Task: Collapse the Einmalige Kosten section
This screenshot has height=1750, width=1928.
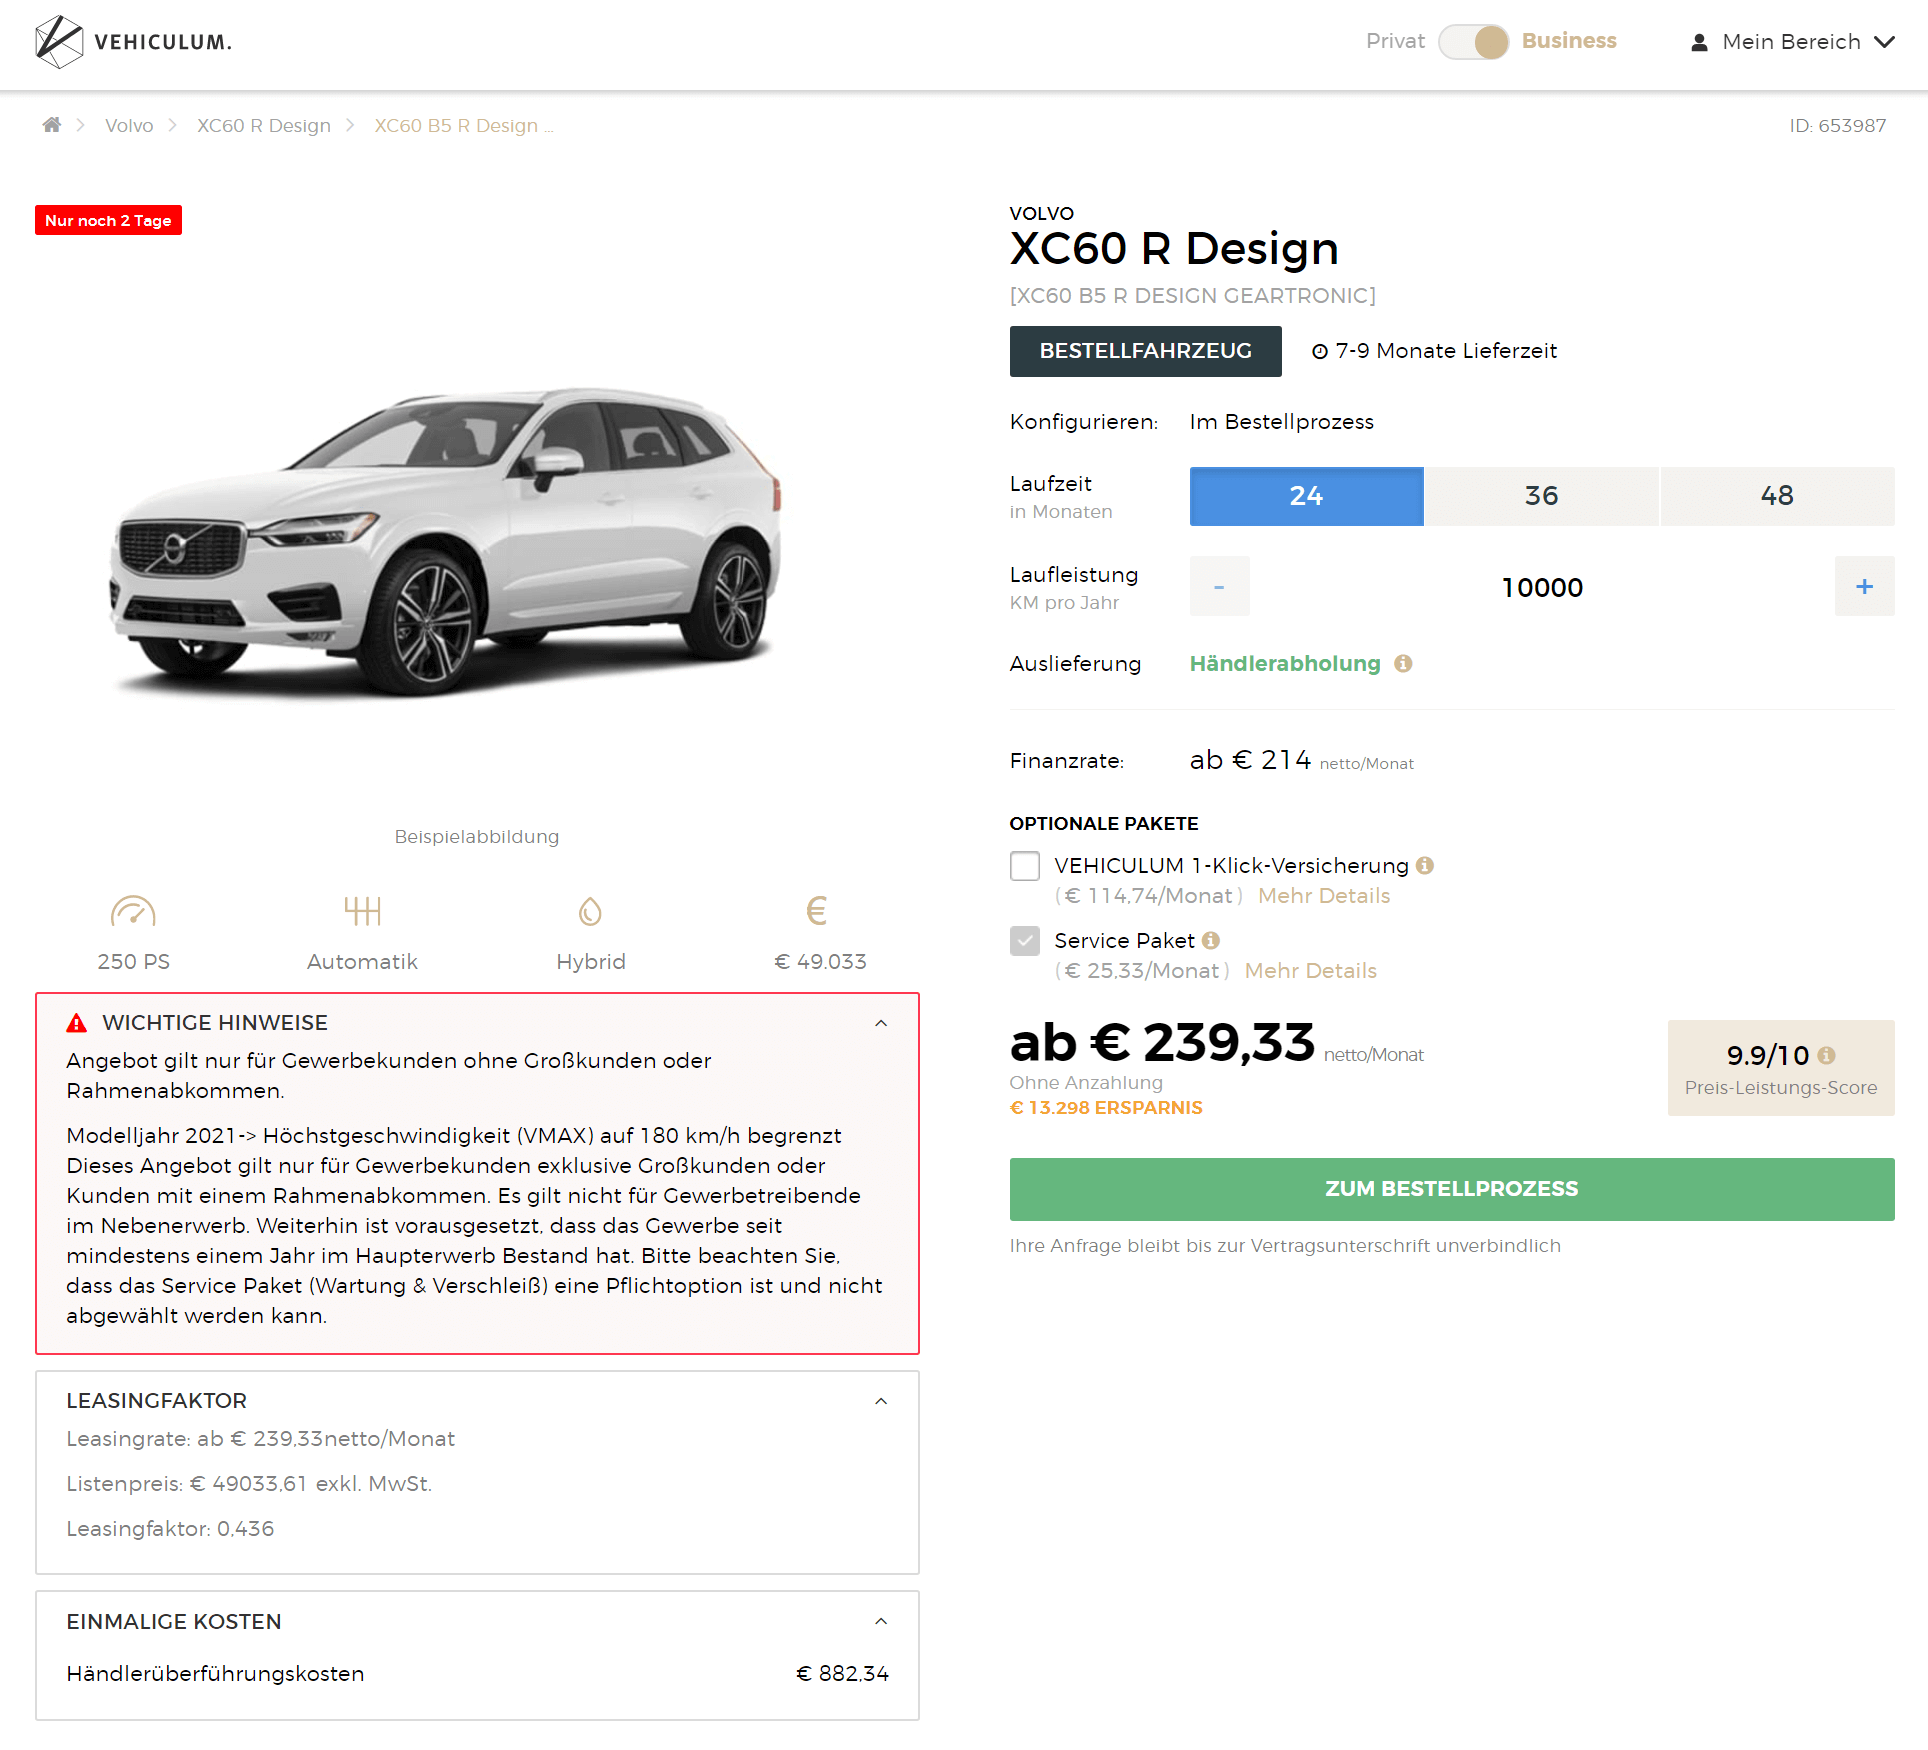Action: (881, 1621)
